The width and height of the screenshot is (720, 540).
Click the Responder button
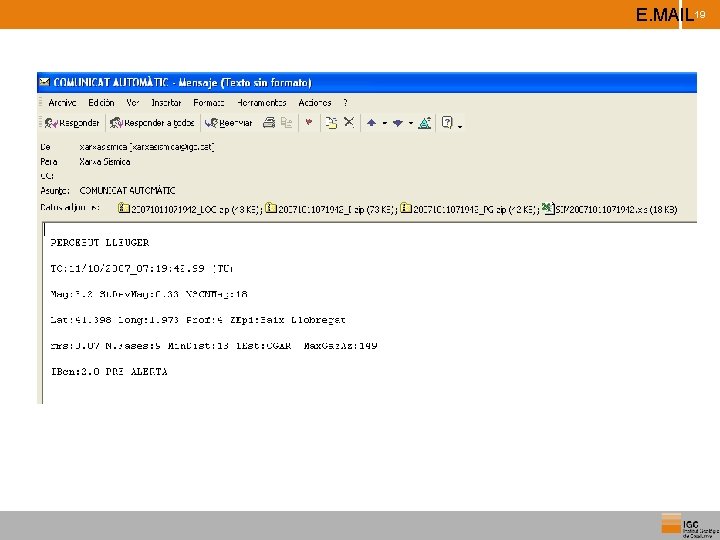[72, 123]
